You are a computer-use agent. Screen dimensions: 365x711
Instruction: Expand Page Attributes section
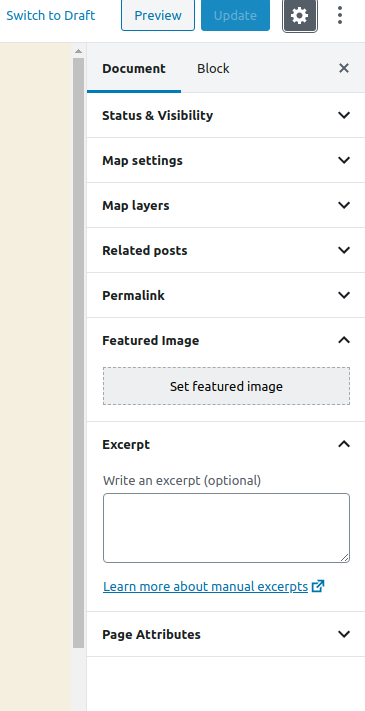coord(226,634)
